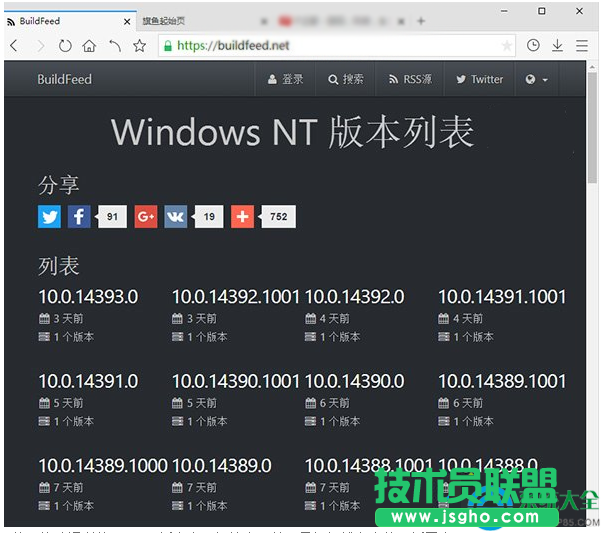This screenshot has height=533, width=602.
Task: Click '3 天前' under 10.0.14393.0
Action: pyautogui.click(x=68, y=318)
